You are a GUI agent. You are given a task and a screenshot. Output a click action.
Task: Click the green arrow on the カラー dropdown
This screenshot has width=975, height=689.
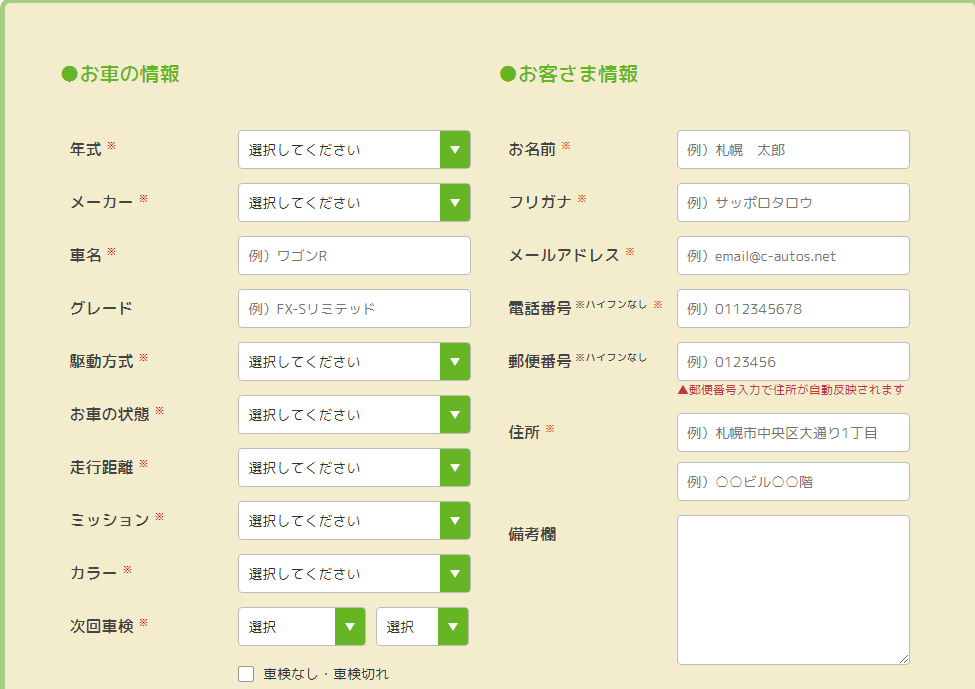[x=456, y=573]
